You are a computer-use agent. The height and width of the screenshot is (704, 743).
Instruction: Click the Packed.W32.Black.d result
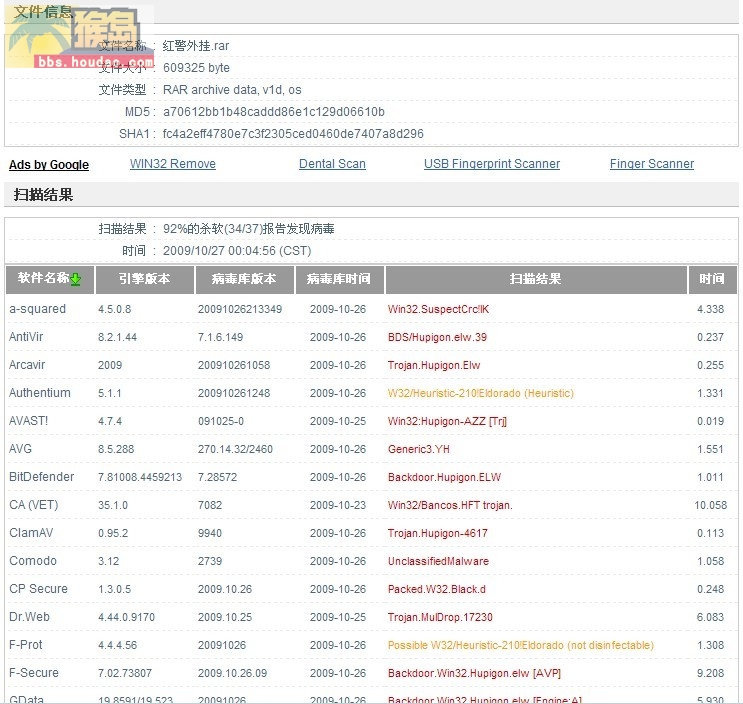tap(436, 589)
